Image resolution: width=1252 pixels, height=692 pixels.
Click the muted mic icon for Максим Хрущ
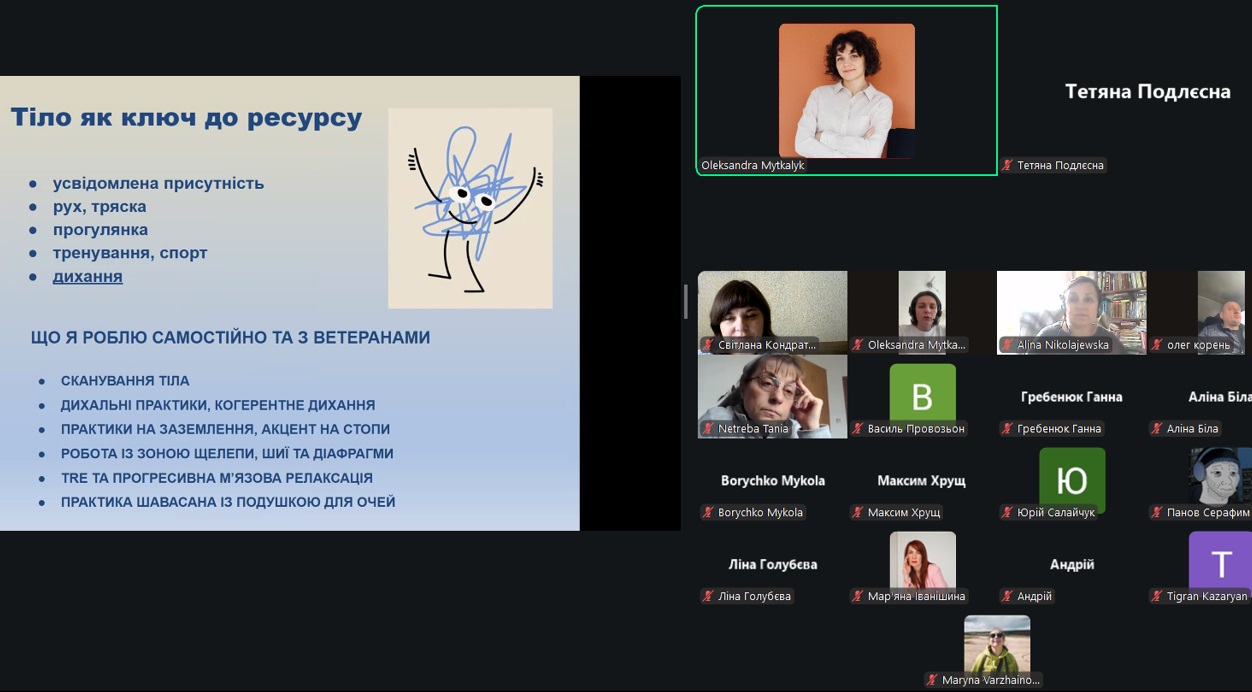coord(858,513)
